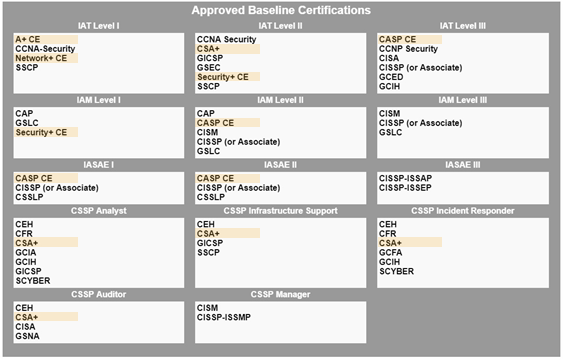
Task: Select CCNP Security in IAT Level III
Action: [x=408, y=49]
